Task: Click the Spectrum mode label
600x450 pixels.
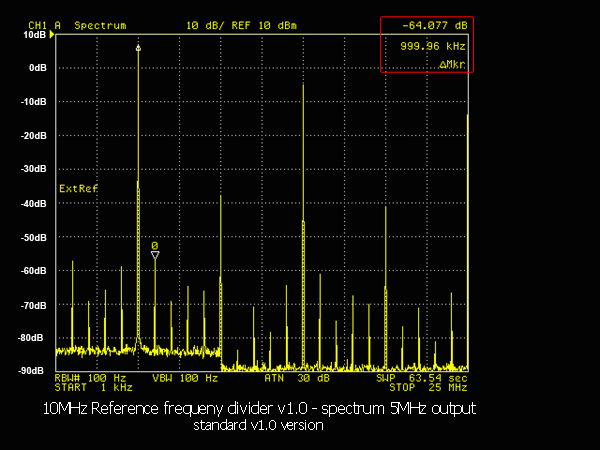Action: pyautogui.click(x=100, y=26)
